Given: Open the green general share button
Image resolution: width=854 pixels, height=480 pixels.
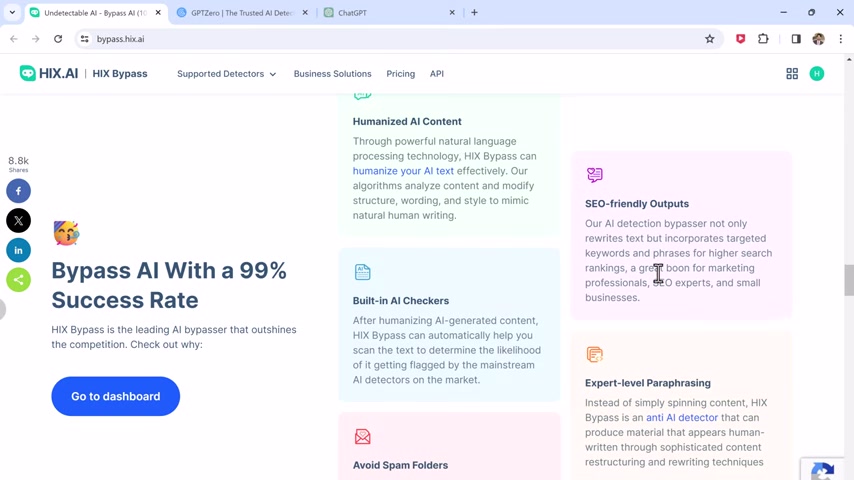Looking at the screenshot, I should click(x=19, y=280).
